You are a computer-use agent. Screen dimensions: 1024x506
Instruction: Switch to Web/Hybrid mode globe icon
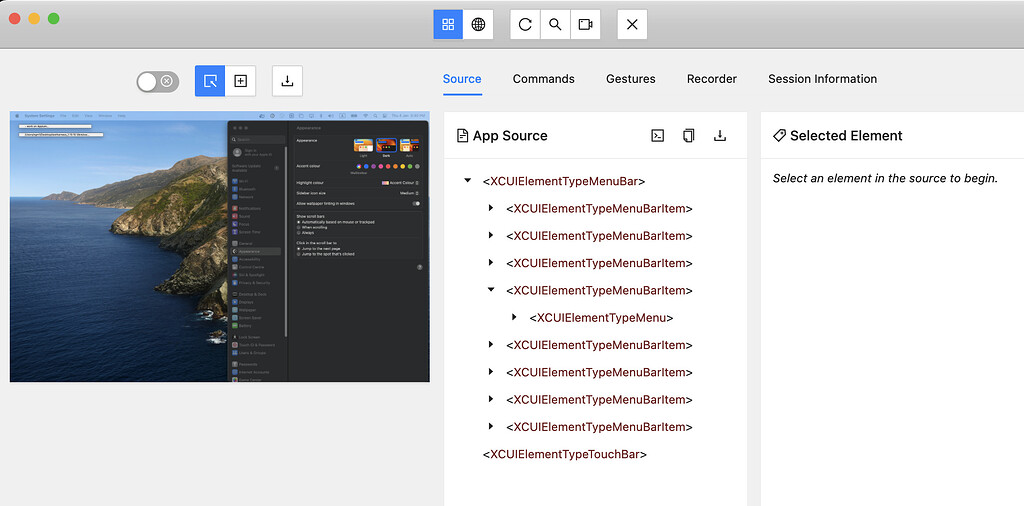478,25
